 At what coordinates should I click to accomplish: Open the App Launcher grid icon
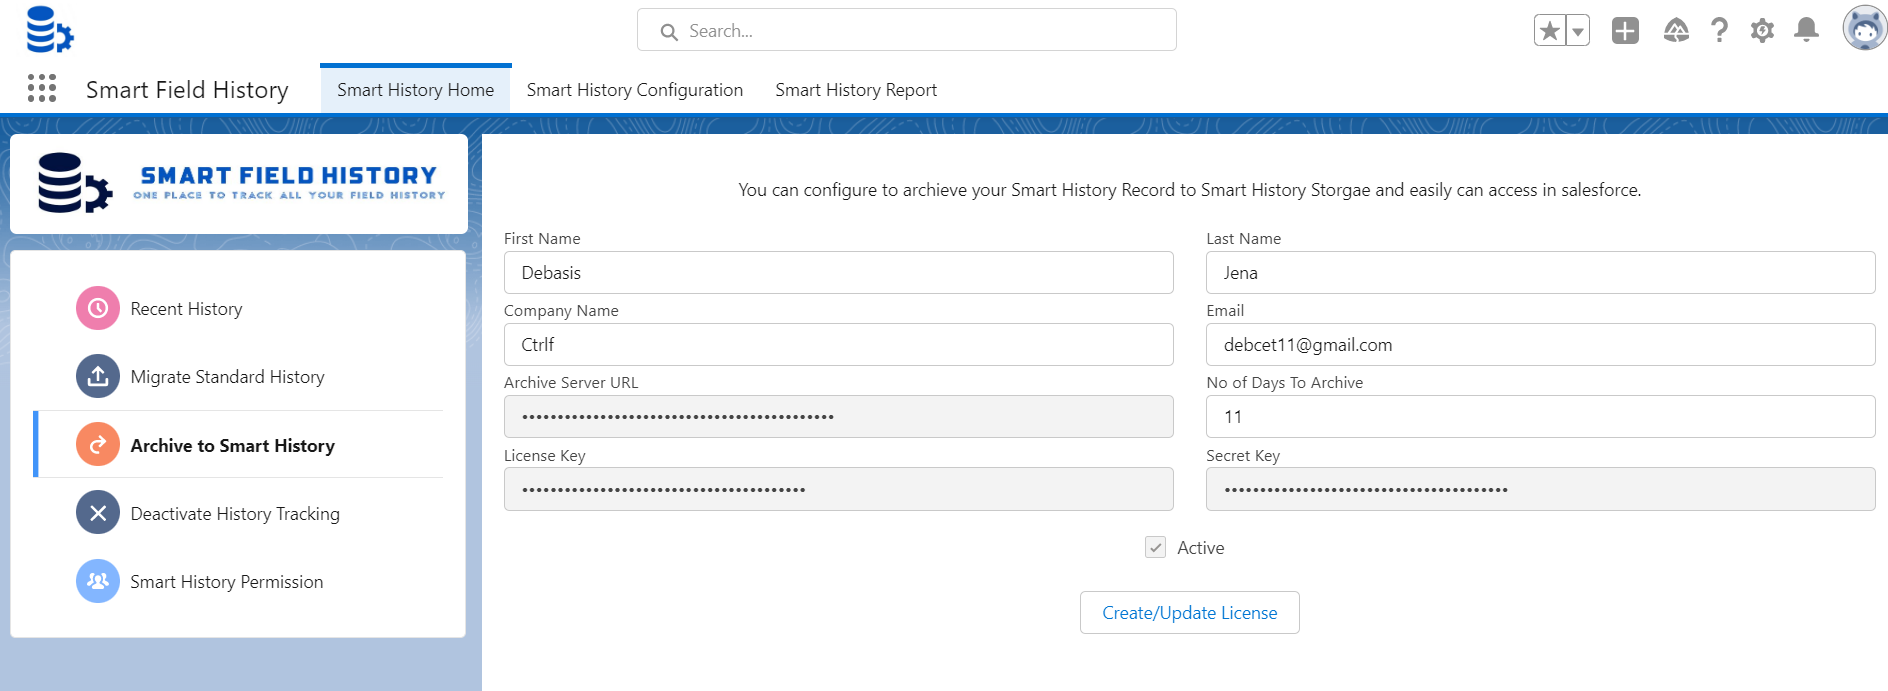[x=42, y=89]
